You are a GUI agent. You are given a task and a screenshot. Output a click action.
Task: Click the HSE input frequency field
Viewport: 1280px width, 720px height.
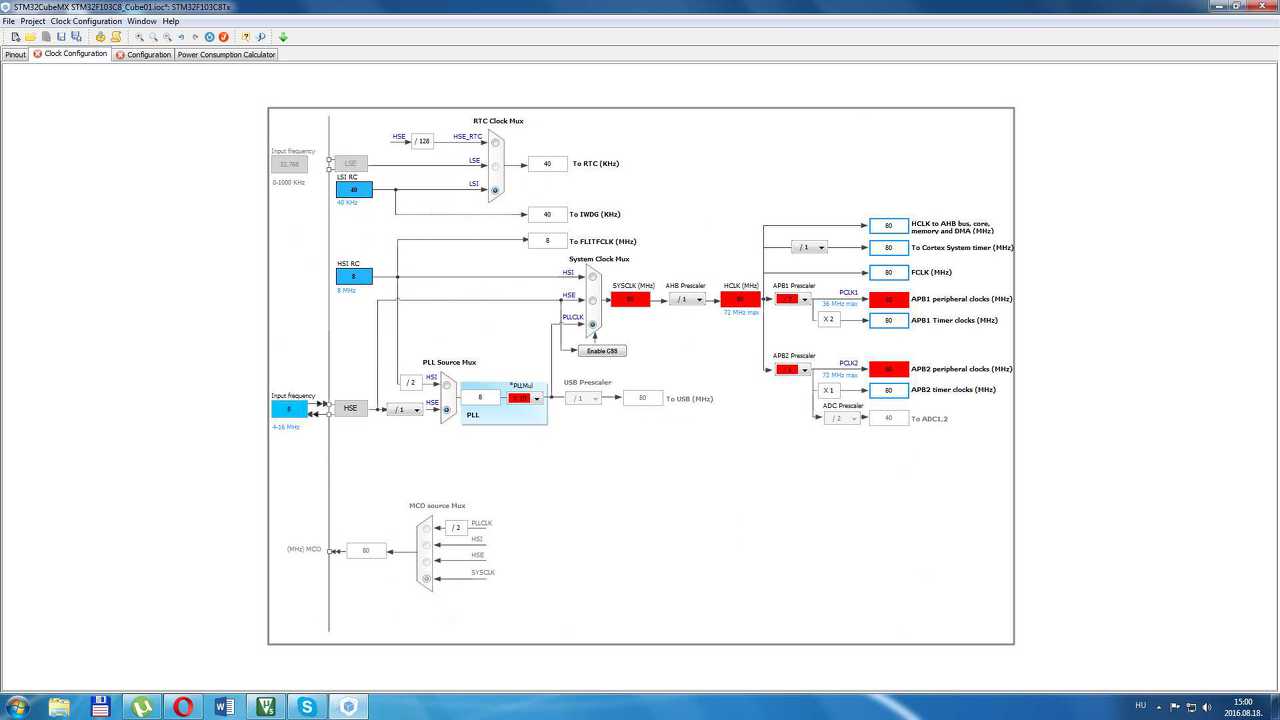(289, 408)
